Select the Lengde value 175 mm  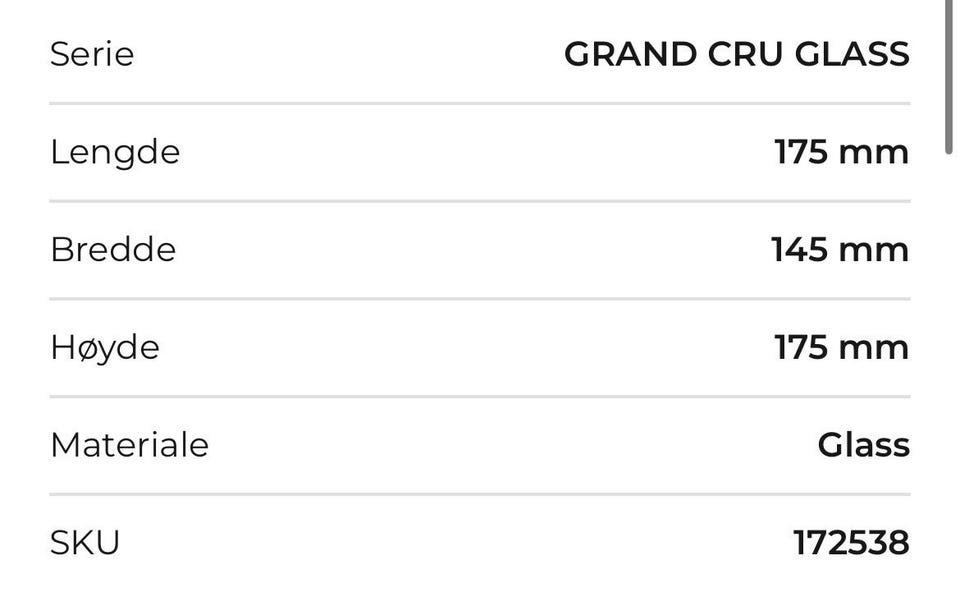click(841, 152)
